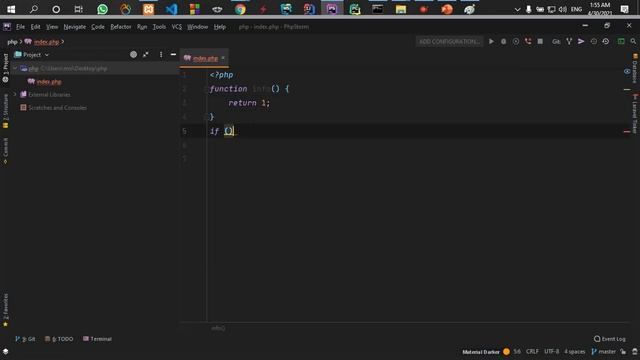The image size is (640, 360).
Task: Open WhatsApp from the Windows taskbar
Action: [x=102, y=9]
